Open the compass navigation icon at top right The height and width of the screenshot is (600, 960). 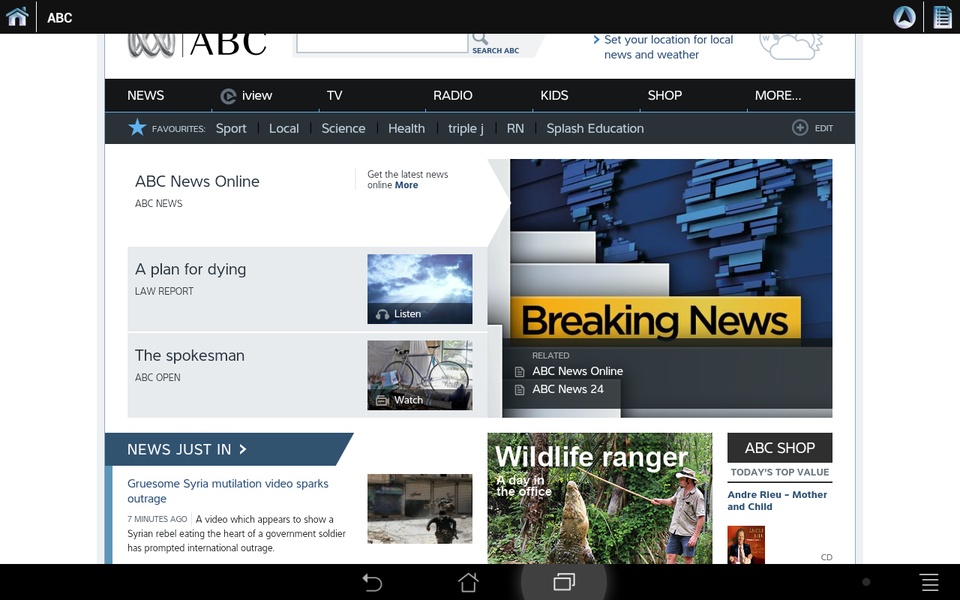tap(904, 17)
